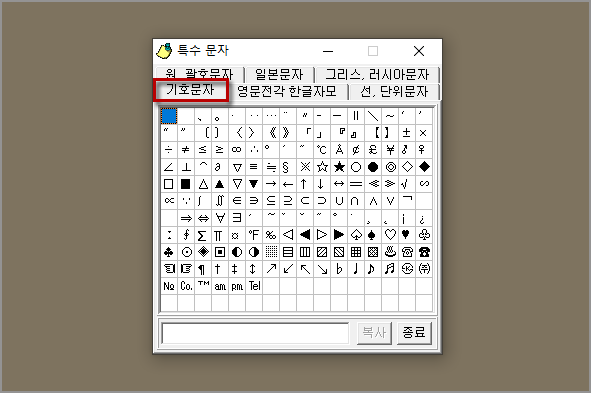The width and height of the screenshot is (591, 393).
Task: Pick the inverted question mark ¿ symbol
Action: point(424,218)
